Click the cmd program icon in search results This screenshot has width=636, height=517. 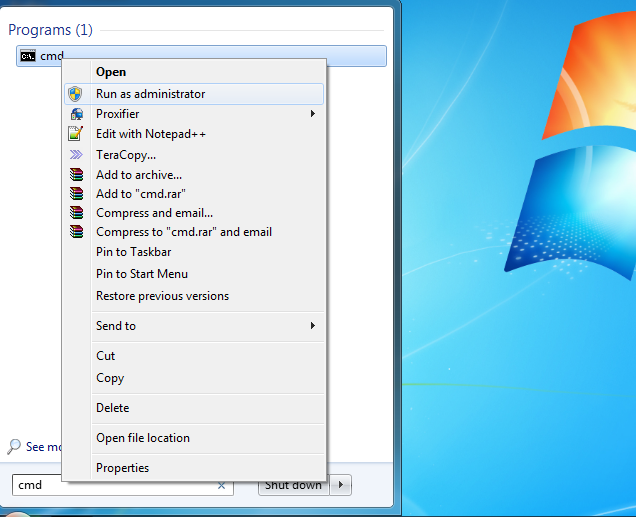28,56
